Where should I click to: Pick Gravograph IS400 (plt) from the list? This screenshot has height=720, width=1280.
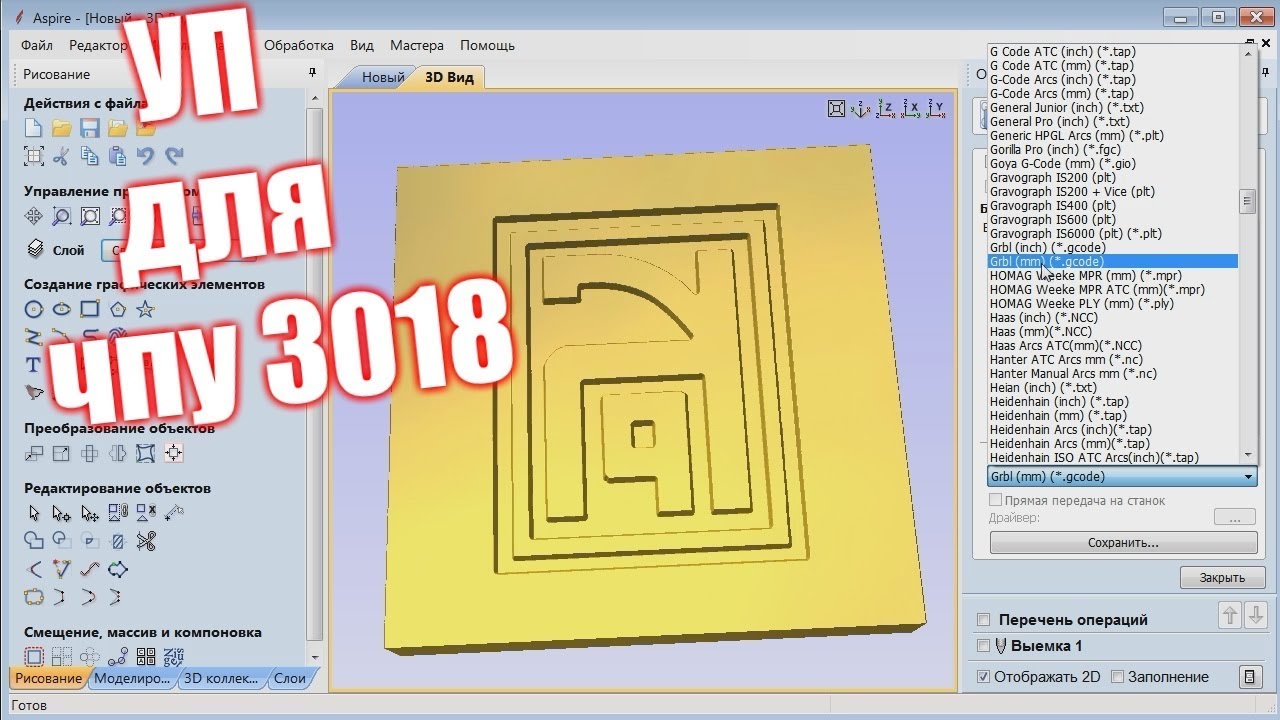point(1112,205)
